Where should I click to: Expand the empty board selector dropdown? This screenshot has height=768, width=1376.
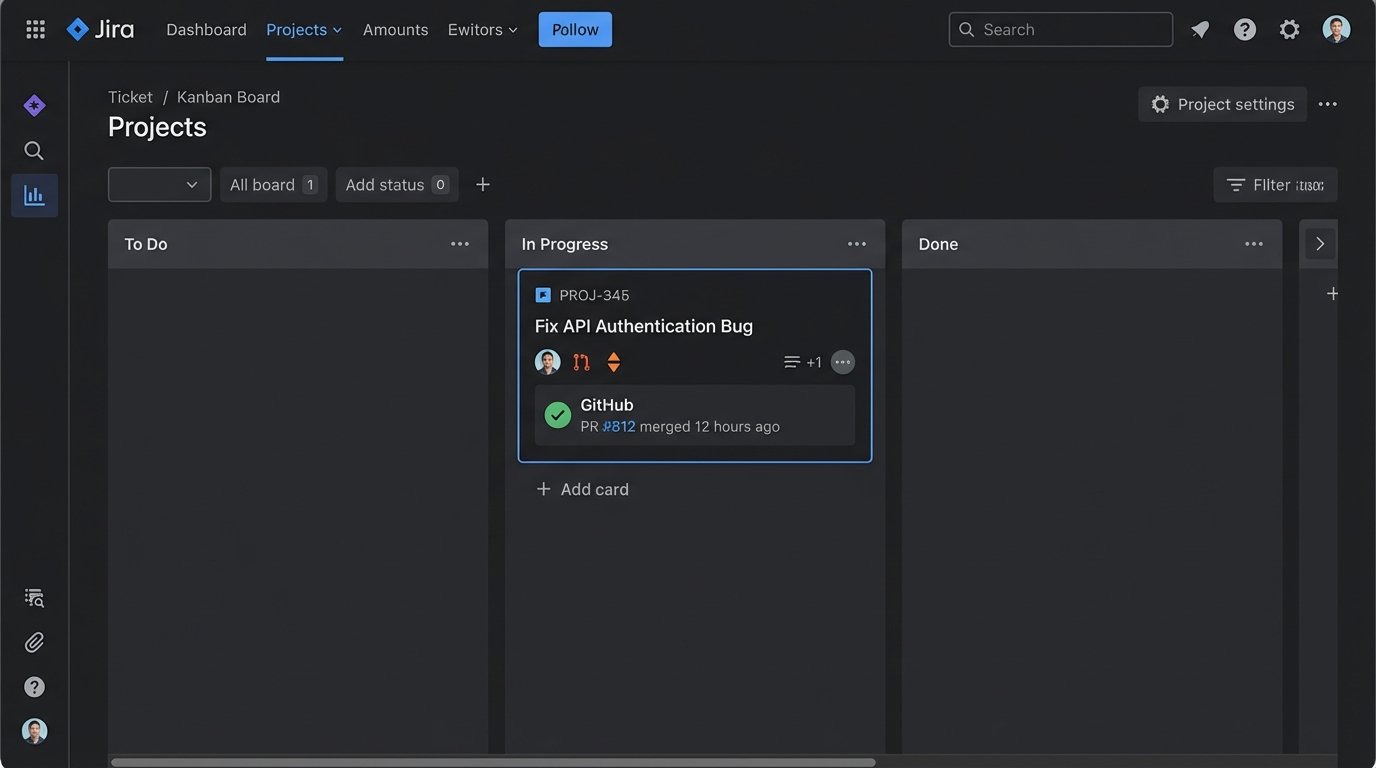pos(159,184)
